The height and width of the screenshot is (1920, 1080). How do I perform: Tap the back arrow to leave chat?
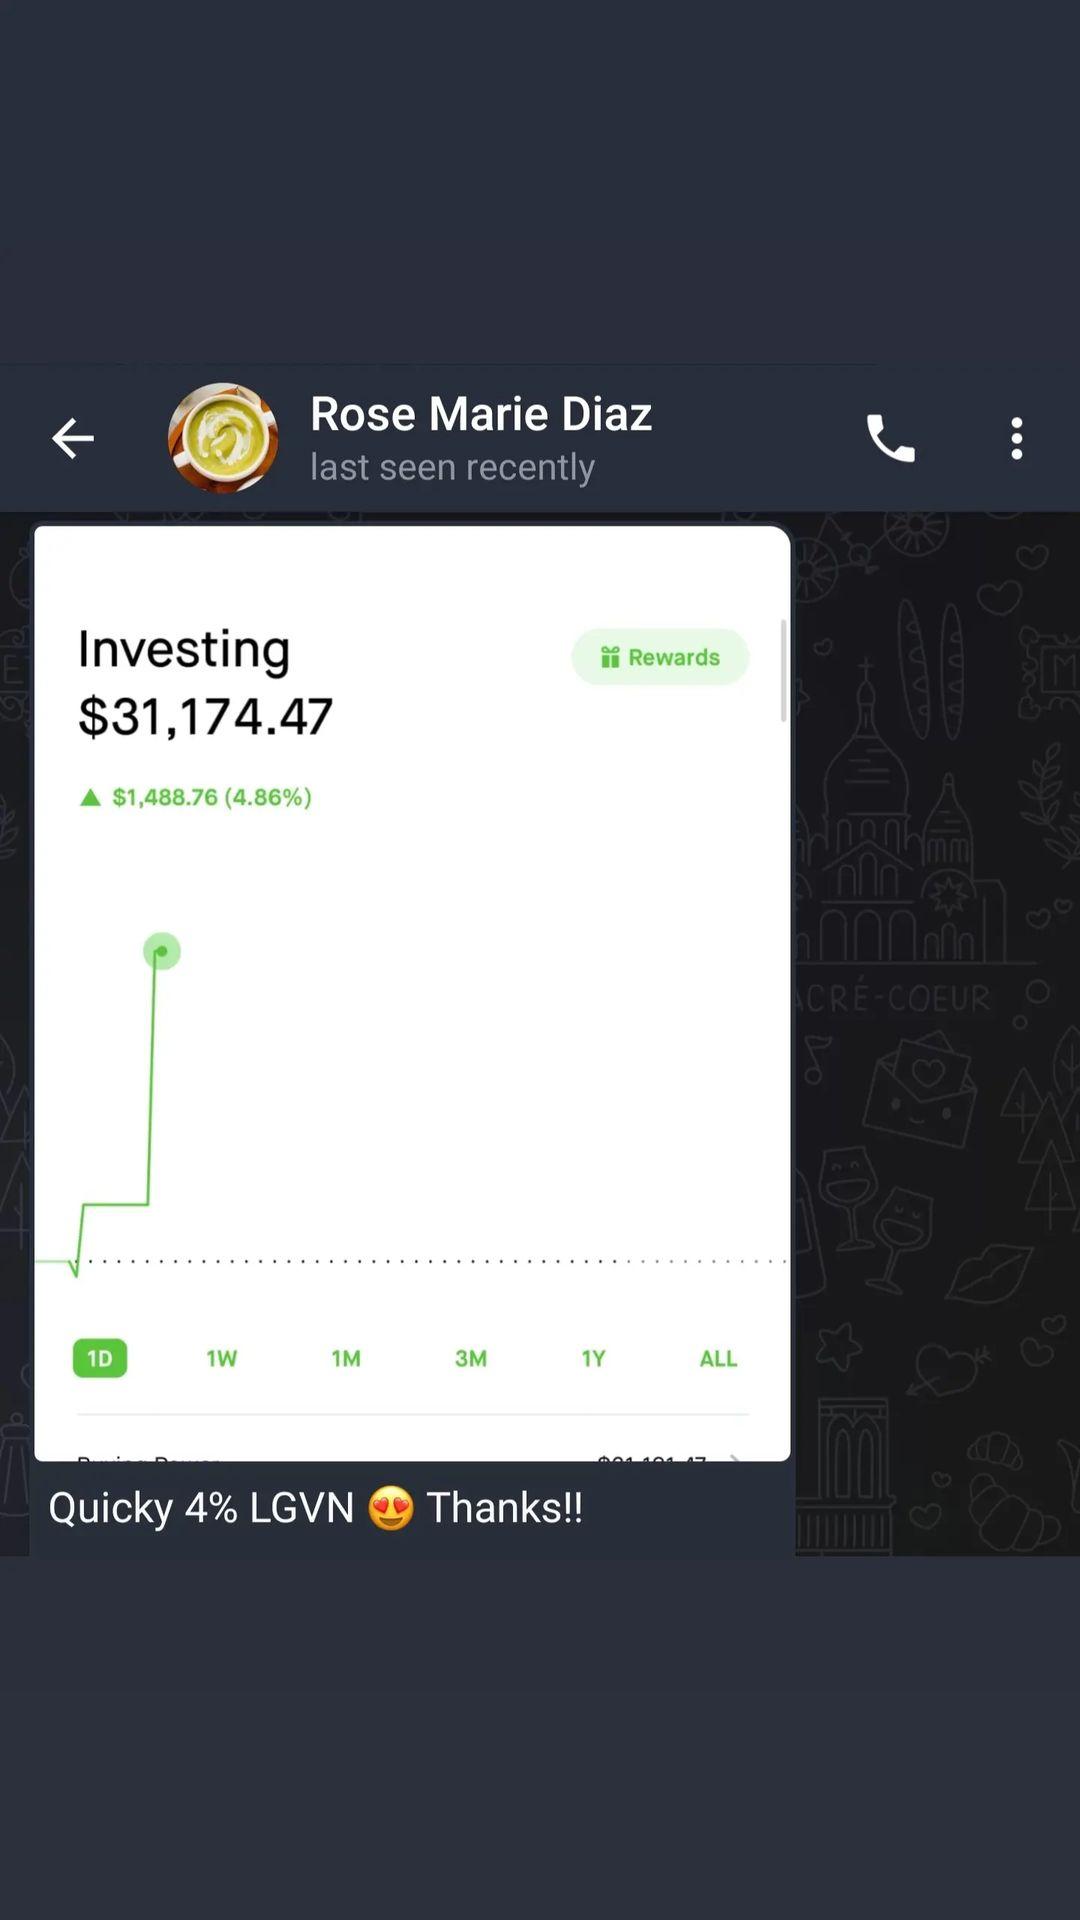tap(73, 438)
